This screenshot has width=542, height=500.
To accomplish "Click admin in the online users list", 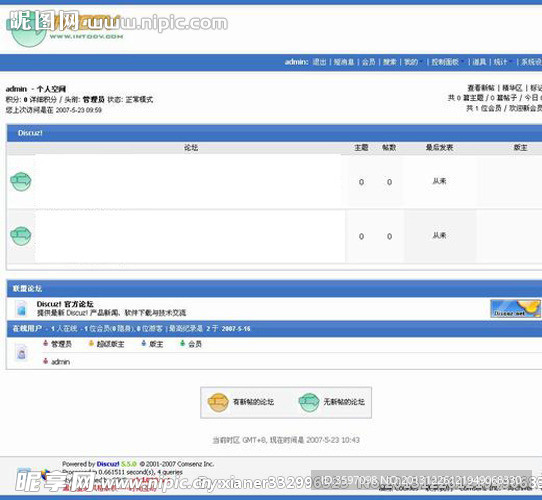I will click(x=60, y=362).
